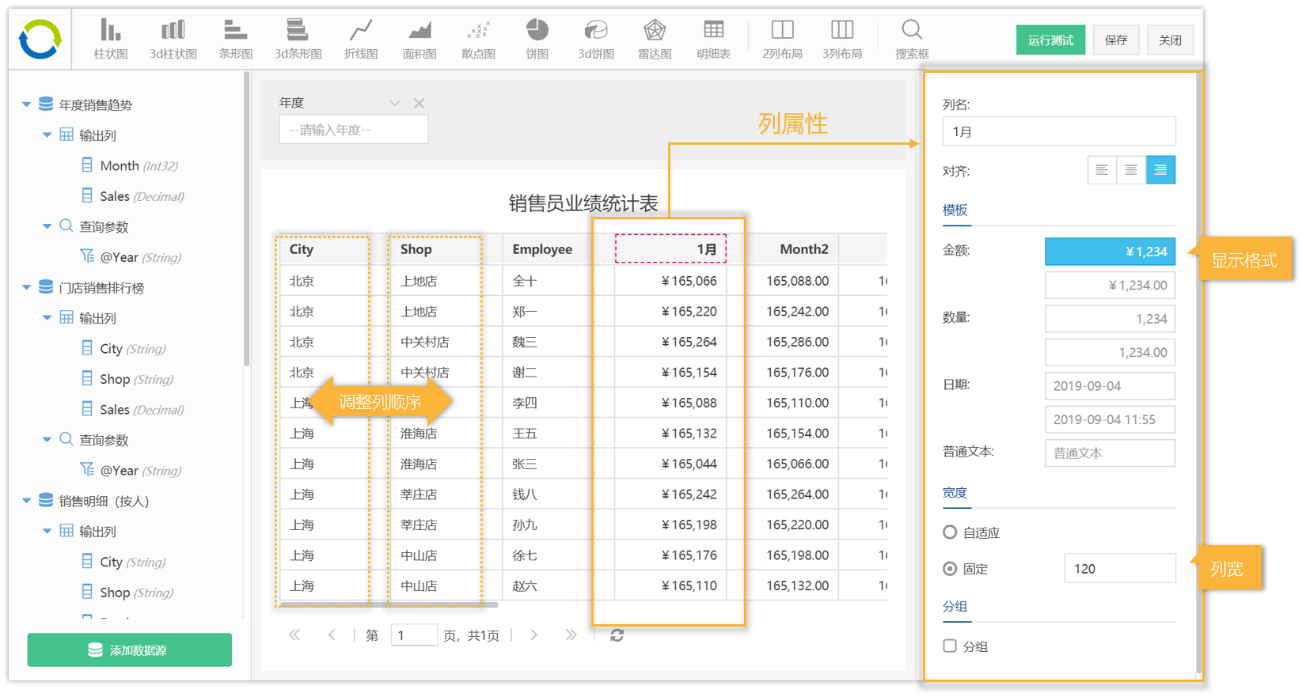The height and width of the screenshot is (697, 1302).
Task: Choose the 折线图 line chart tool
Action: click(x=360, y=39)
